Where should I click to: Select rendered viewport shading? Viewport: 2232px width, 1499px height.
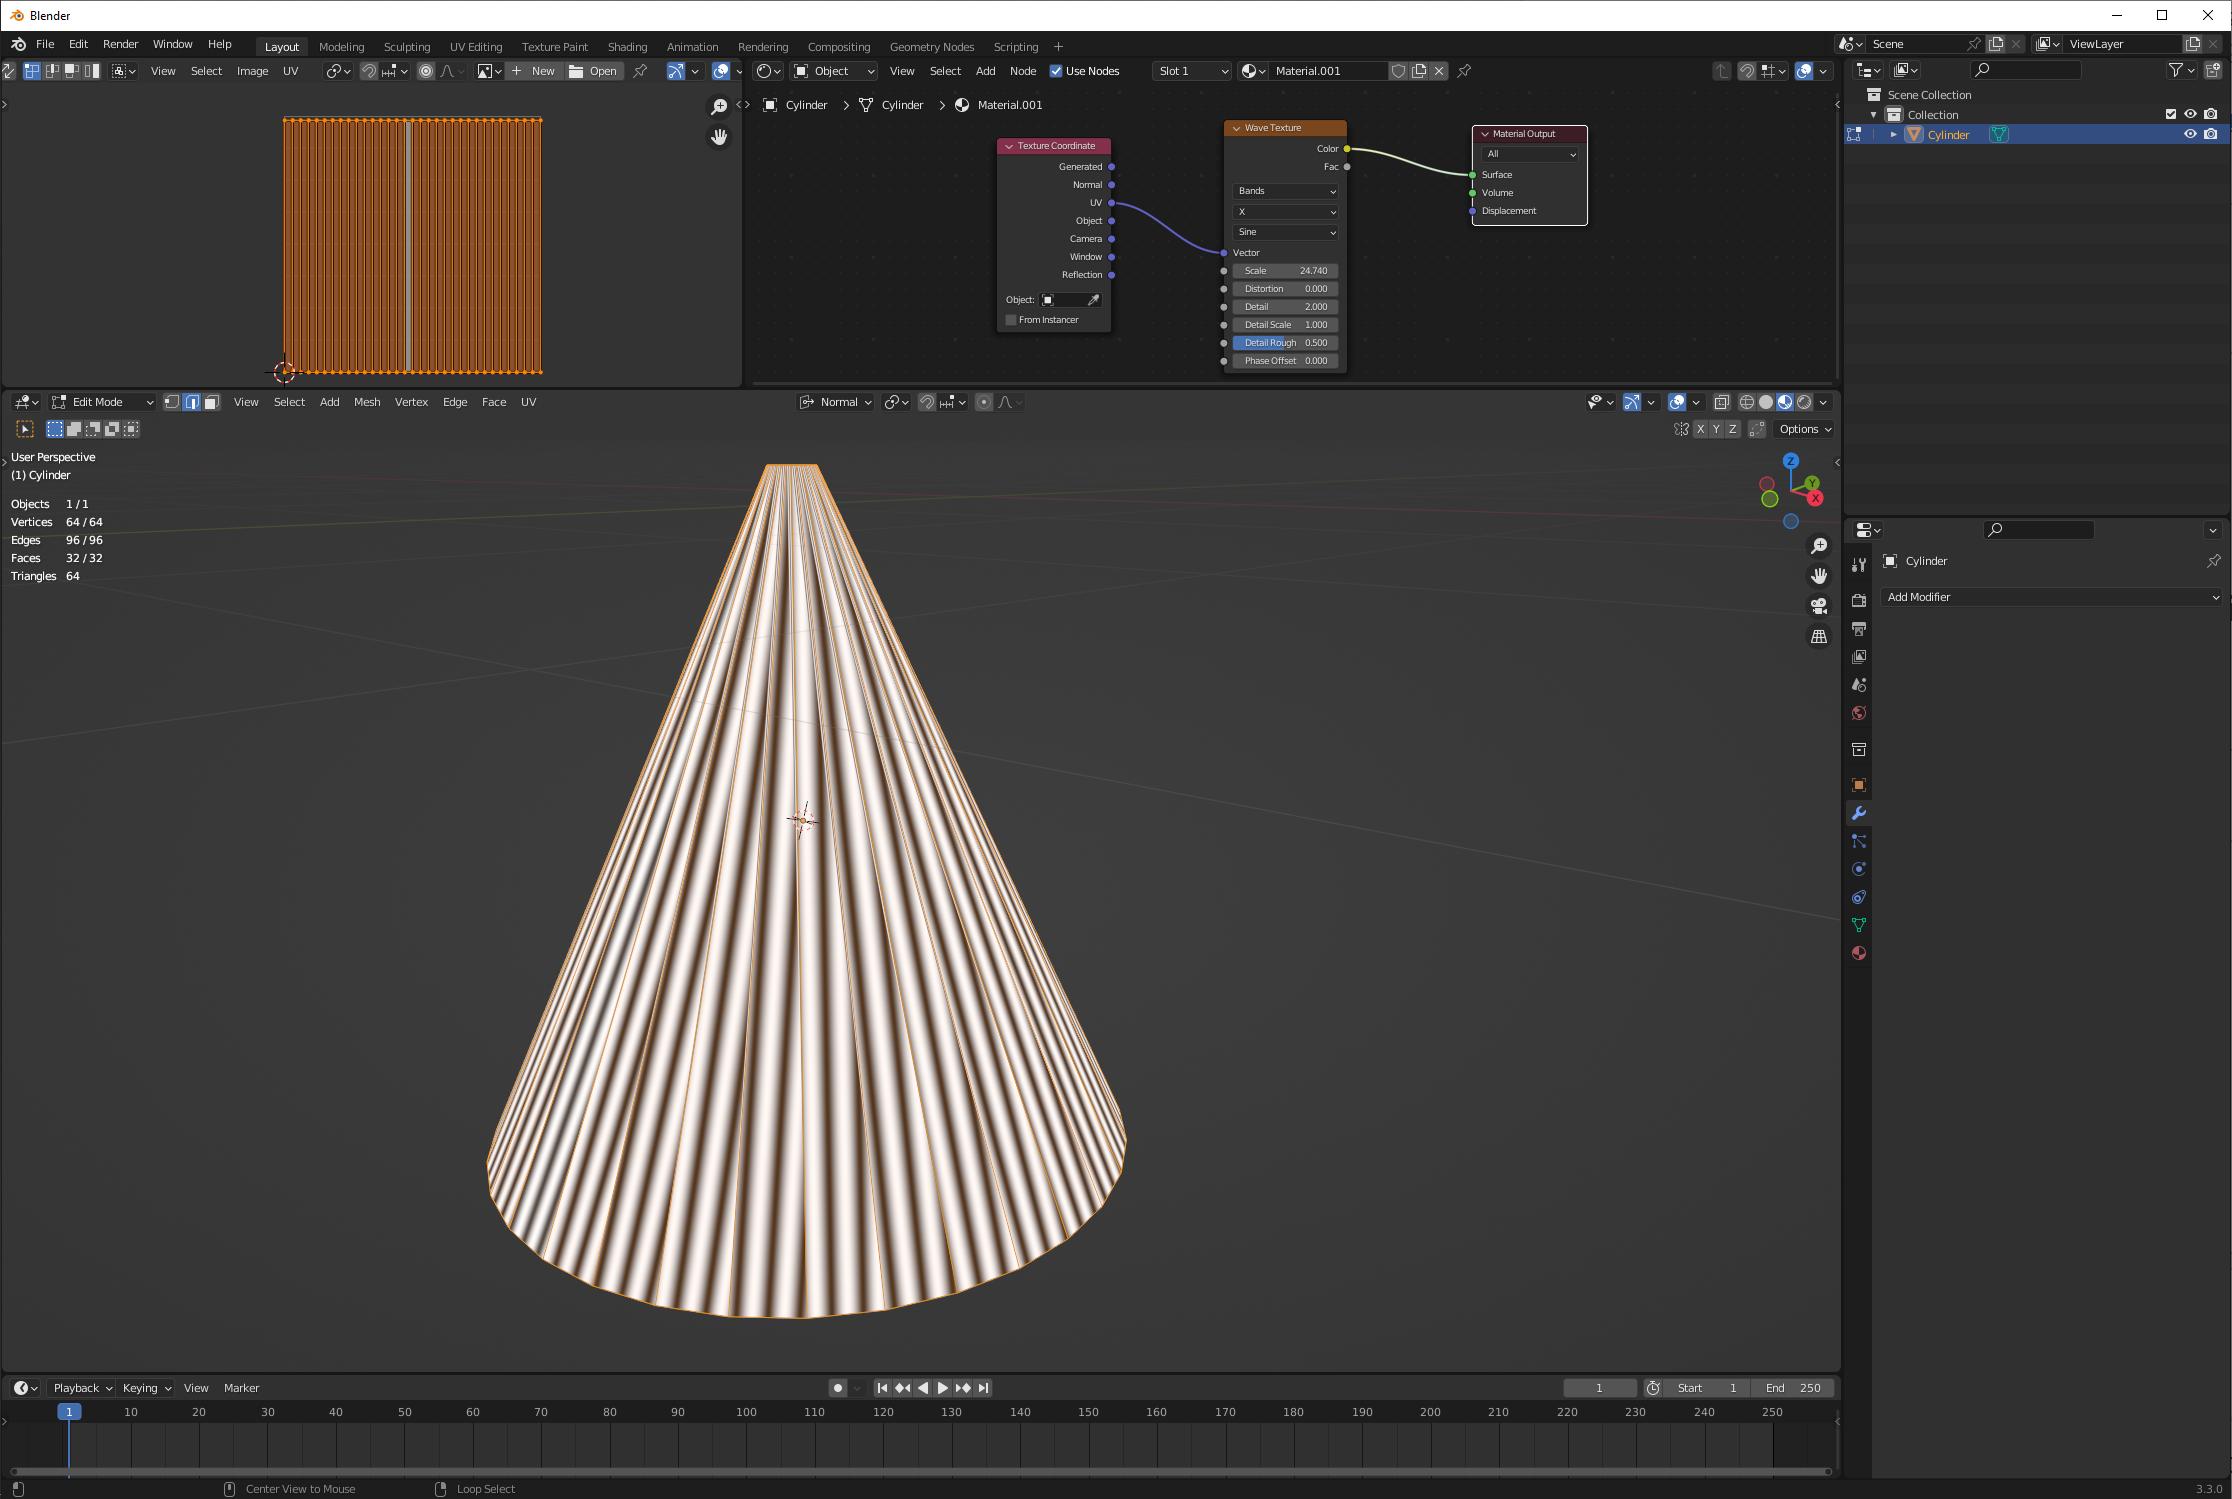1804,402
